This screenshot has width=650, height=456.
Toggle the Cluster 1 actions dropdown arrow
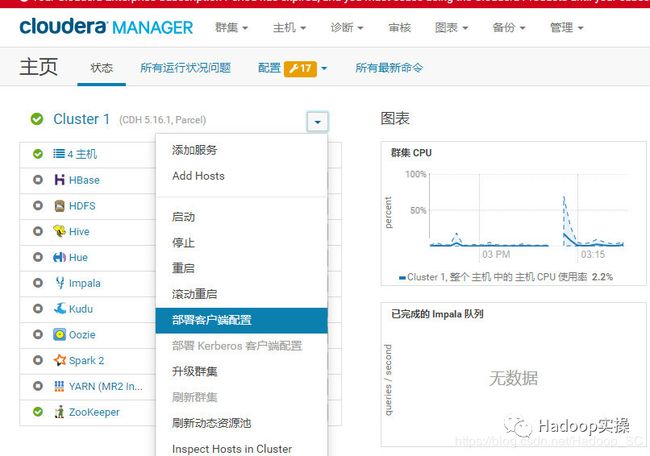[318, 122]
